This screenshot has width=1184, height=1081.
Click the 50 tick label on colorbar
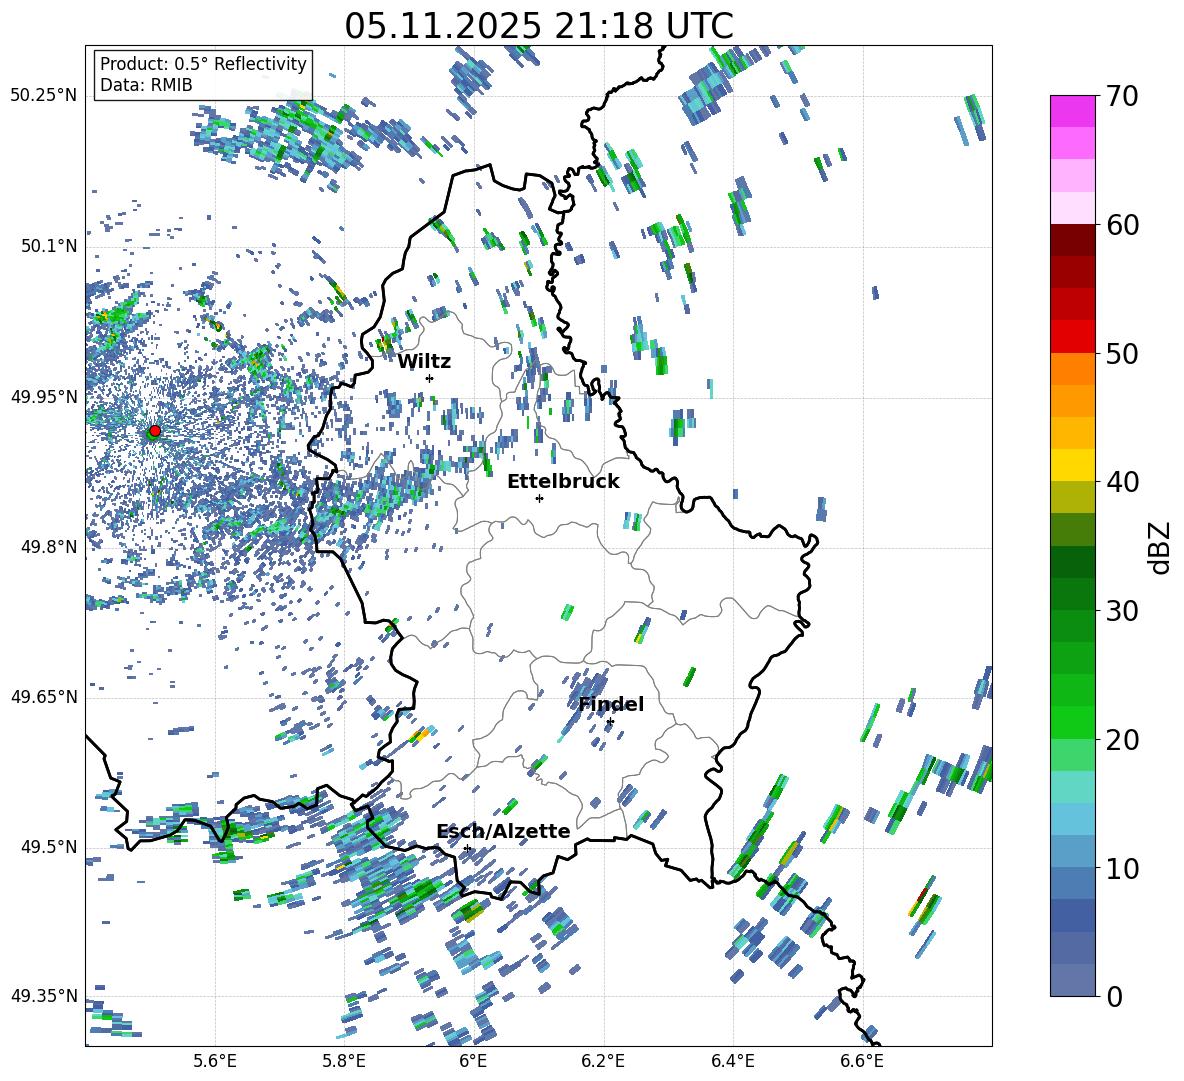tap(1122, 353)
